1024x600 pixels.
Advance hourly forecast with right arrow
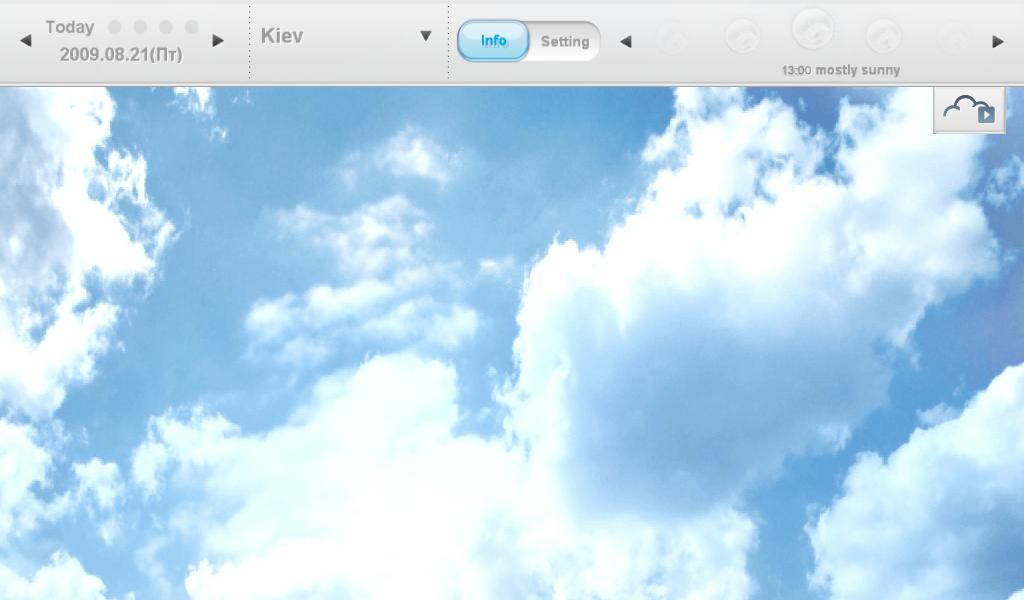997,42
